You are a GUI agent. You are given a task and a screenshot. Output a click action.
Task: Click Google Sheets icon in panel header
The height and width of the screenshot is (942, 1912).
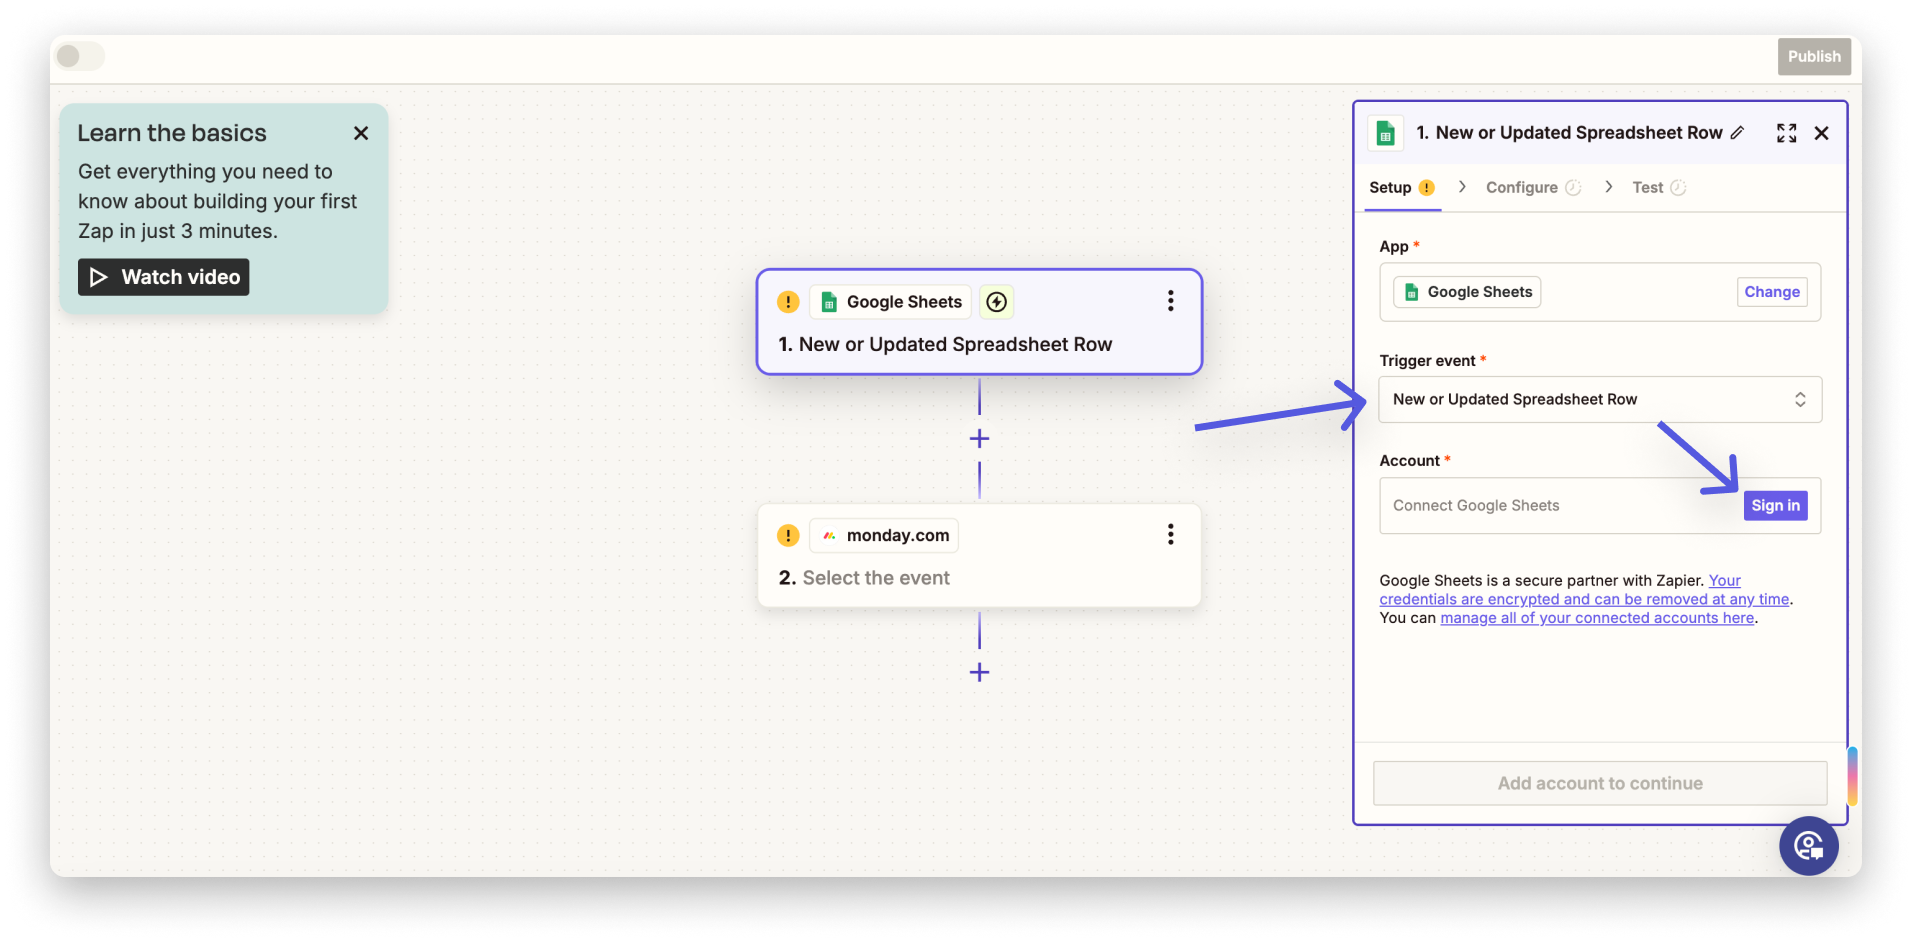point(1385,133)
